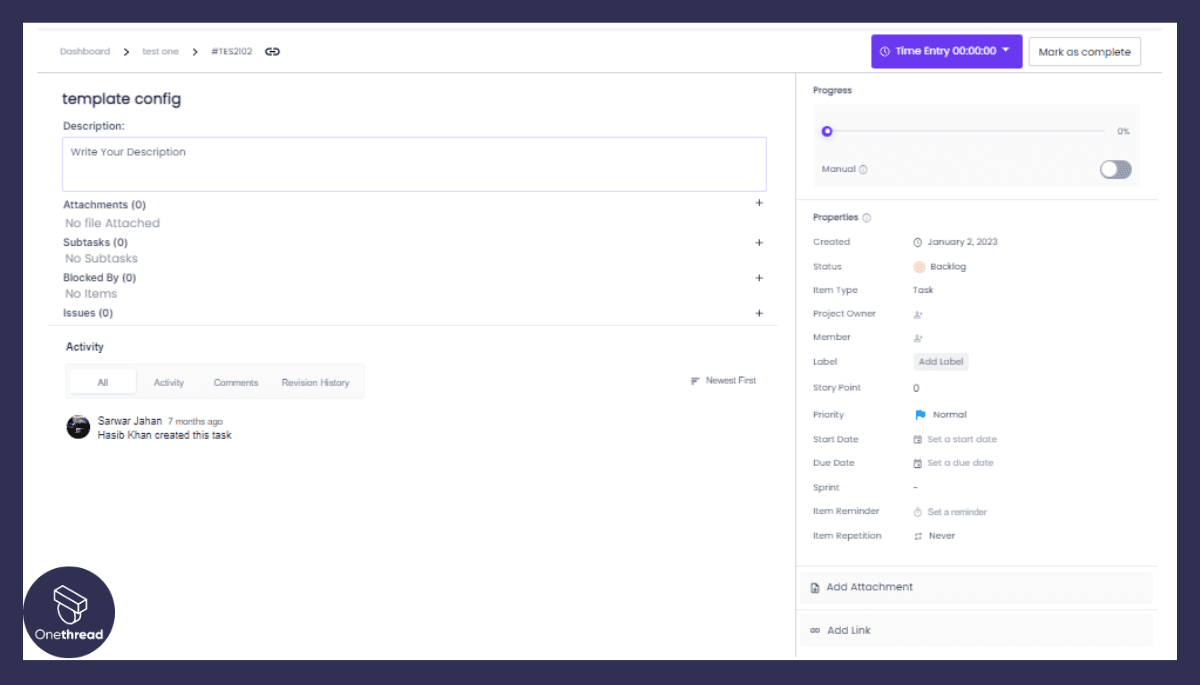Add a subtask with the plus icon

coord(759,242)
